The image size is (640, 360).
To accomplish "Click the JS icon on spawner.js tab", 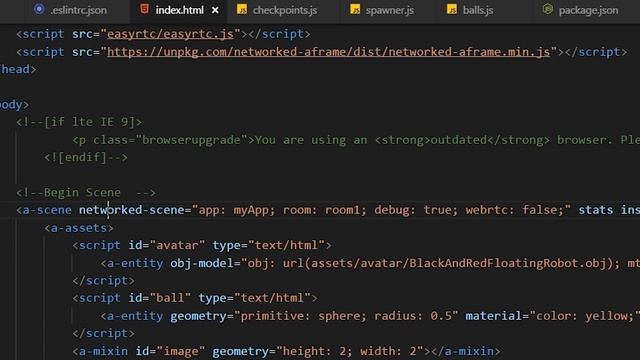I will pos(355,9).
